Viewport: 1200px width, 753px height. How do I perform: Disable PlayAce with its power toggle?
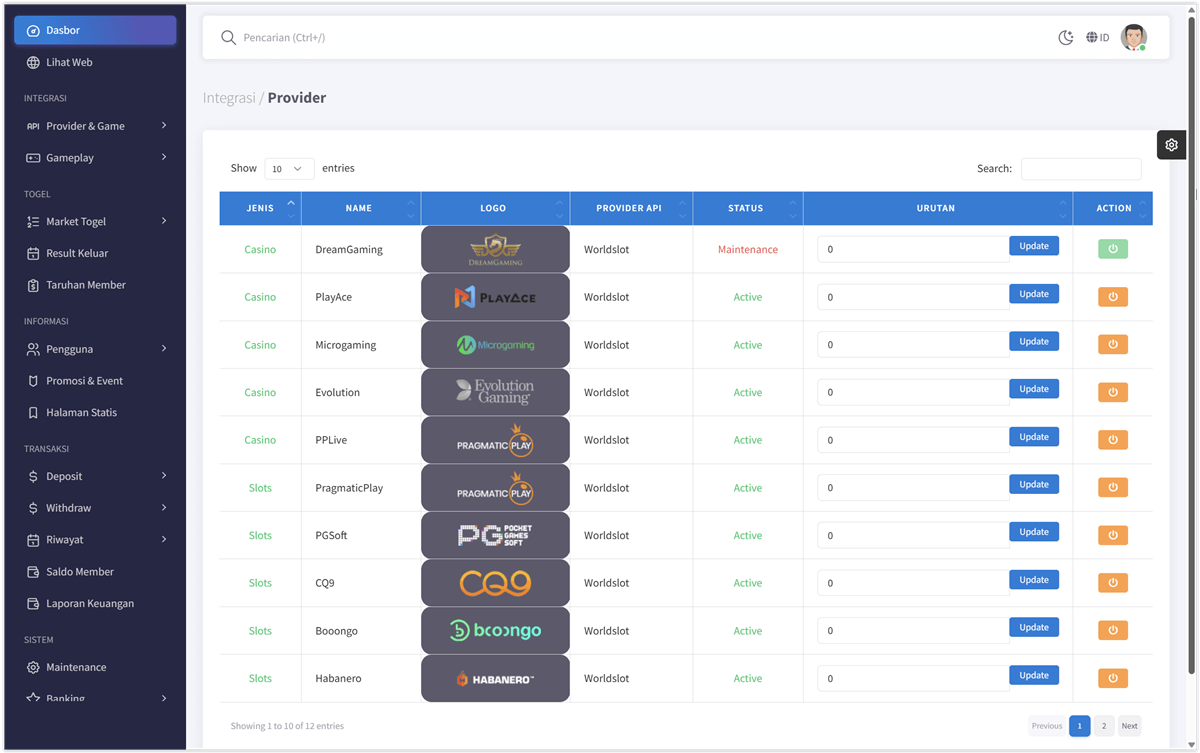point(1113,296)
